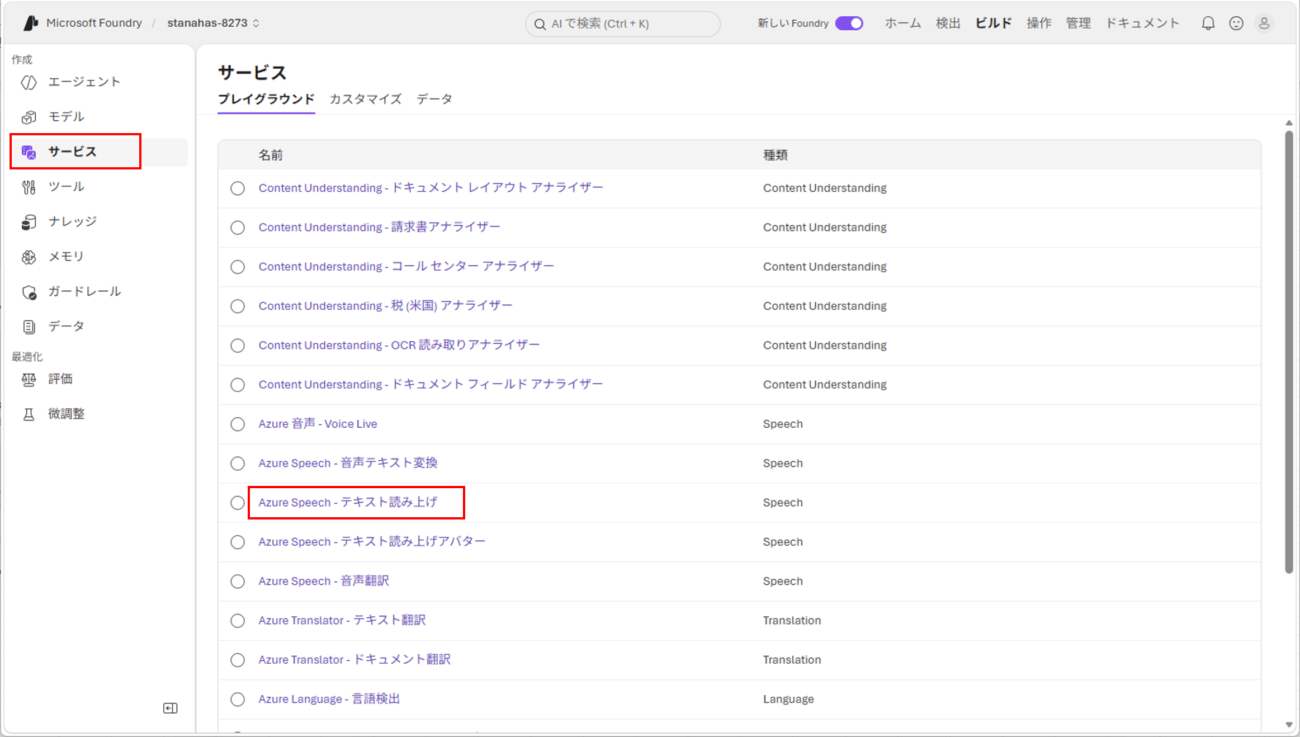Switch to the カスタマイズ tab

365,99
